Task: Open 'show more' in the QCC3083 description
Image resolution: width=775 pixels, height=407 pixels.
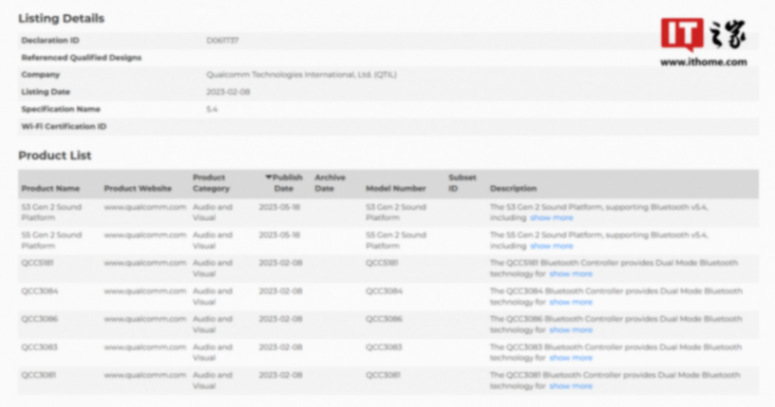Action: [571, 358]
